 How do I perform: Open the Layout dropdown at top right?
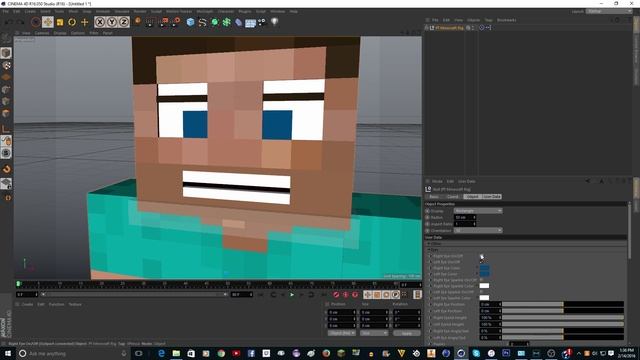pyautogui.click(x=609, y=11)
